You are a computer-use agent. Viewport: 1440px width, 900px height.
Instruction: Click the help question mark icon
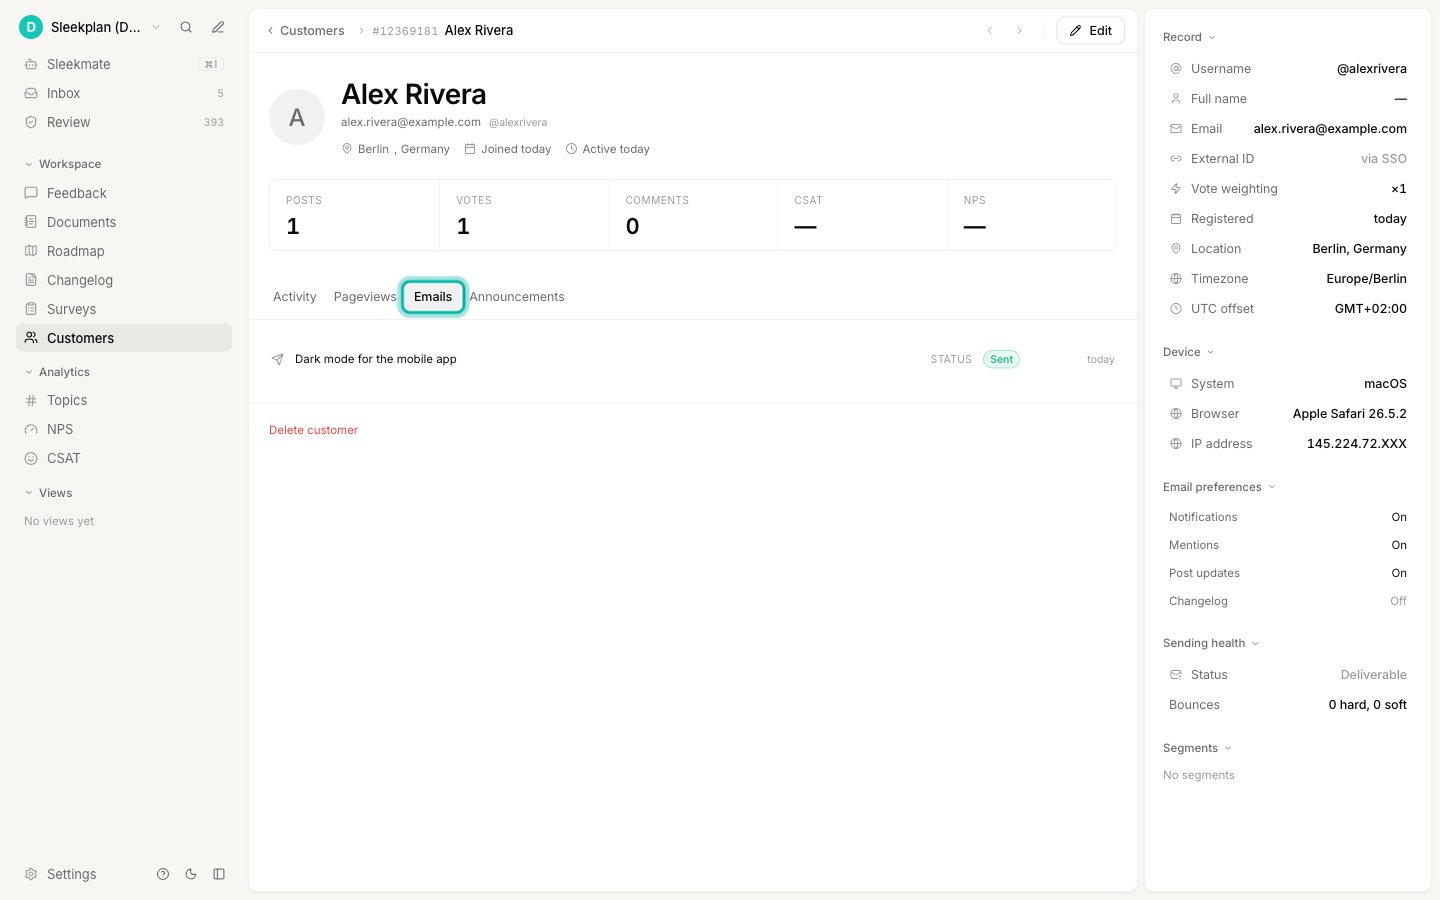click(x=163, y=874)
